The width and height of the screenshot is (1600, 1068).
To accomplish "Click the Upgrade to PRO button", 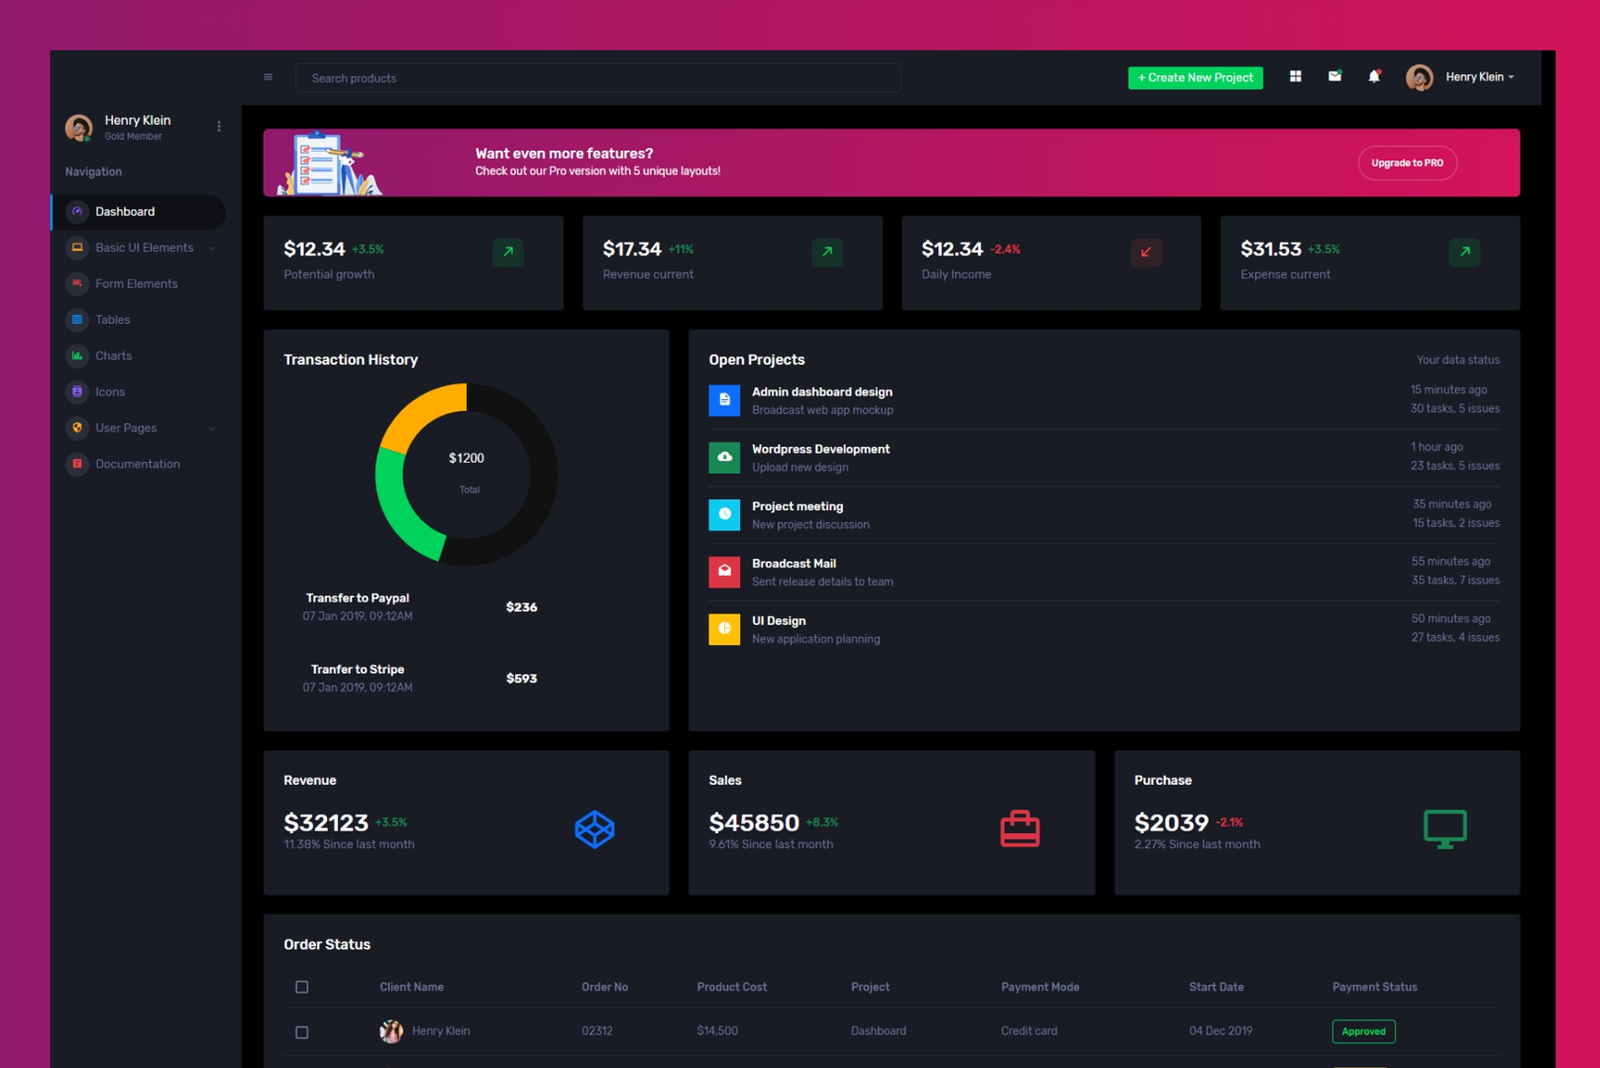I will coord(1406,162).
